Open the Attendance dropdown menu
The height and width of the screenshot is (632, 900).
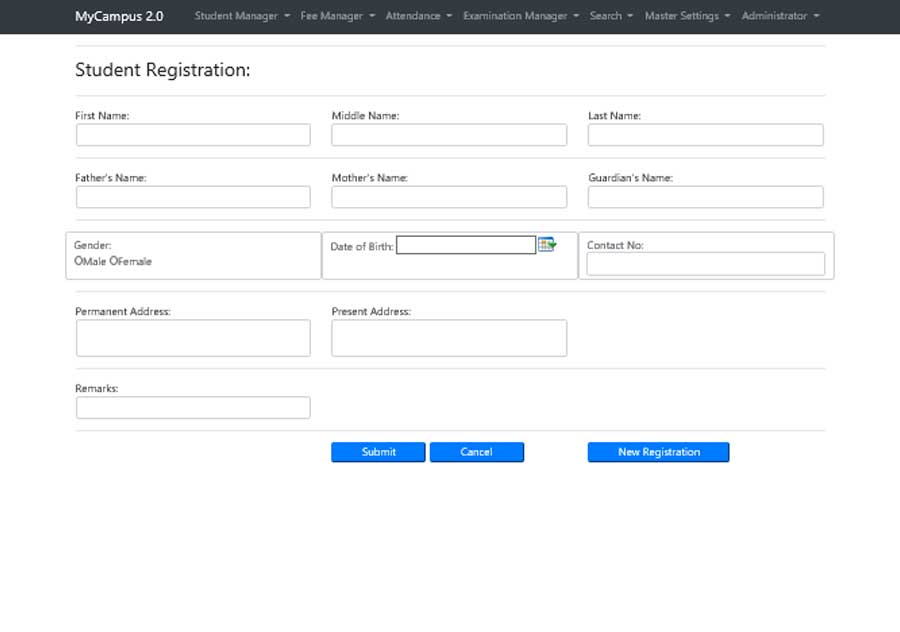pyautogui.click(x=419, y=16)
